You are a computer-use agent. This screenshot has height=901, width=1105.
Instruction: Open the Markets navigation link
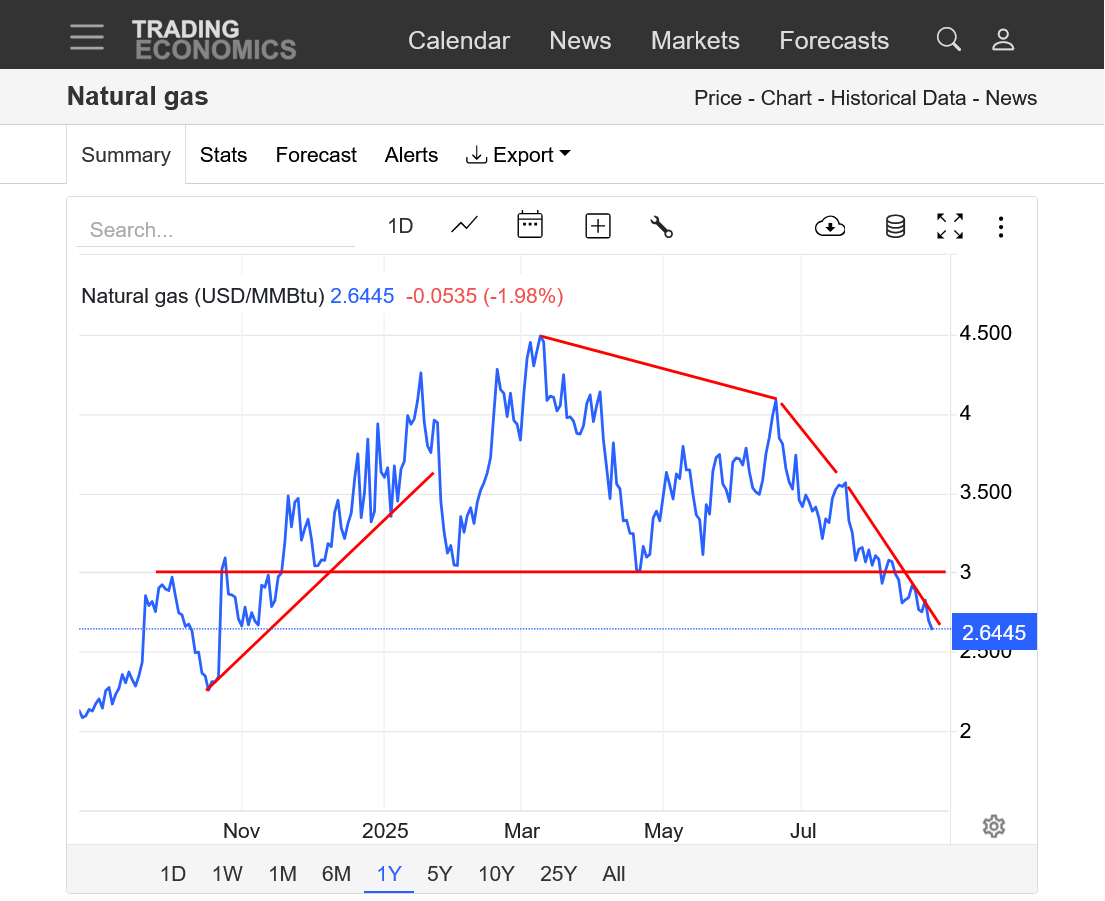point(695,40)
